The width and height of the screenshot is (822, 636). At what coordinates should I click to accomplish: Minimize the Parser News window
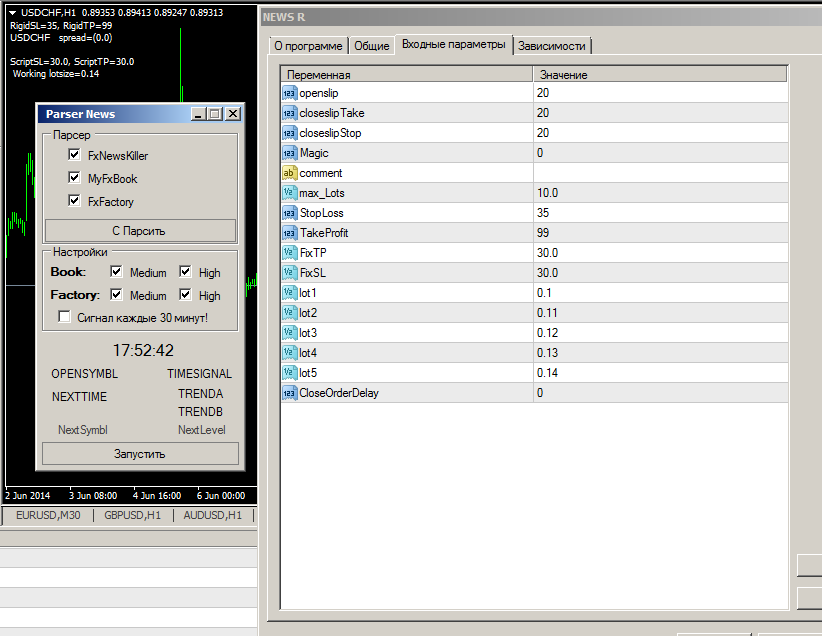click(198, 114)
